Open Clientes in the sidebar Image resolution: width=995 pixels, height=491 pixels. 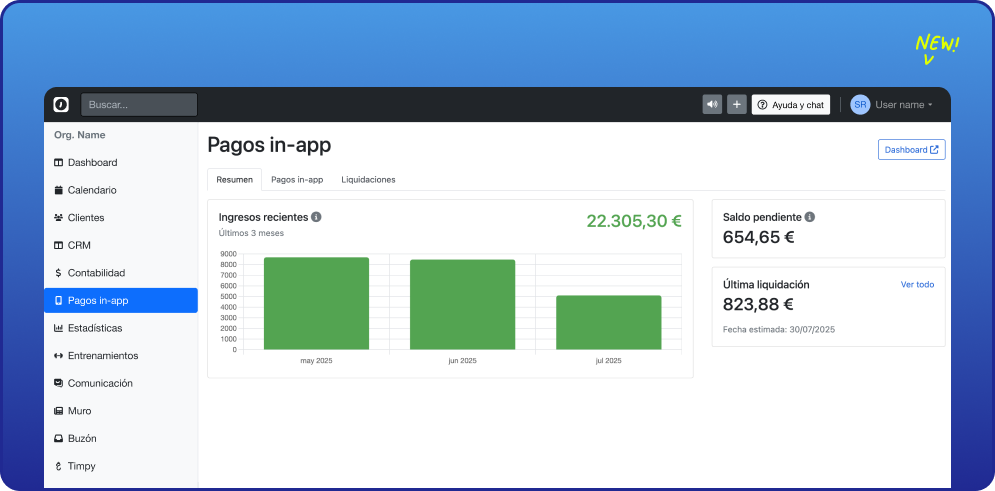(x=121, y=218)
